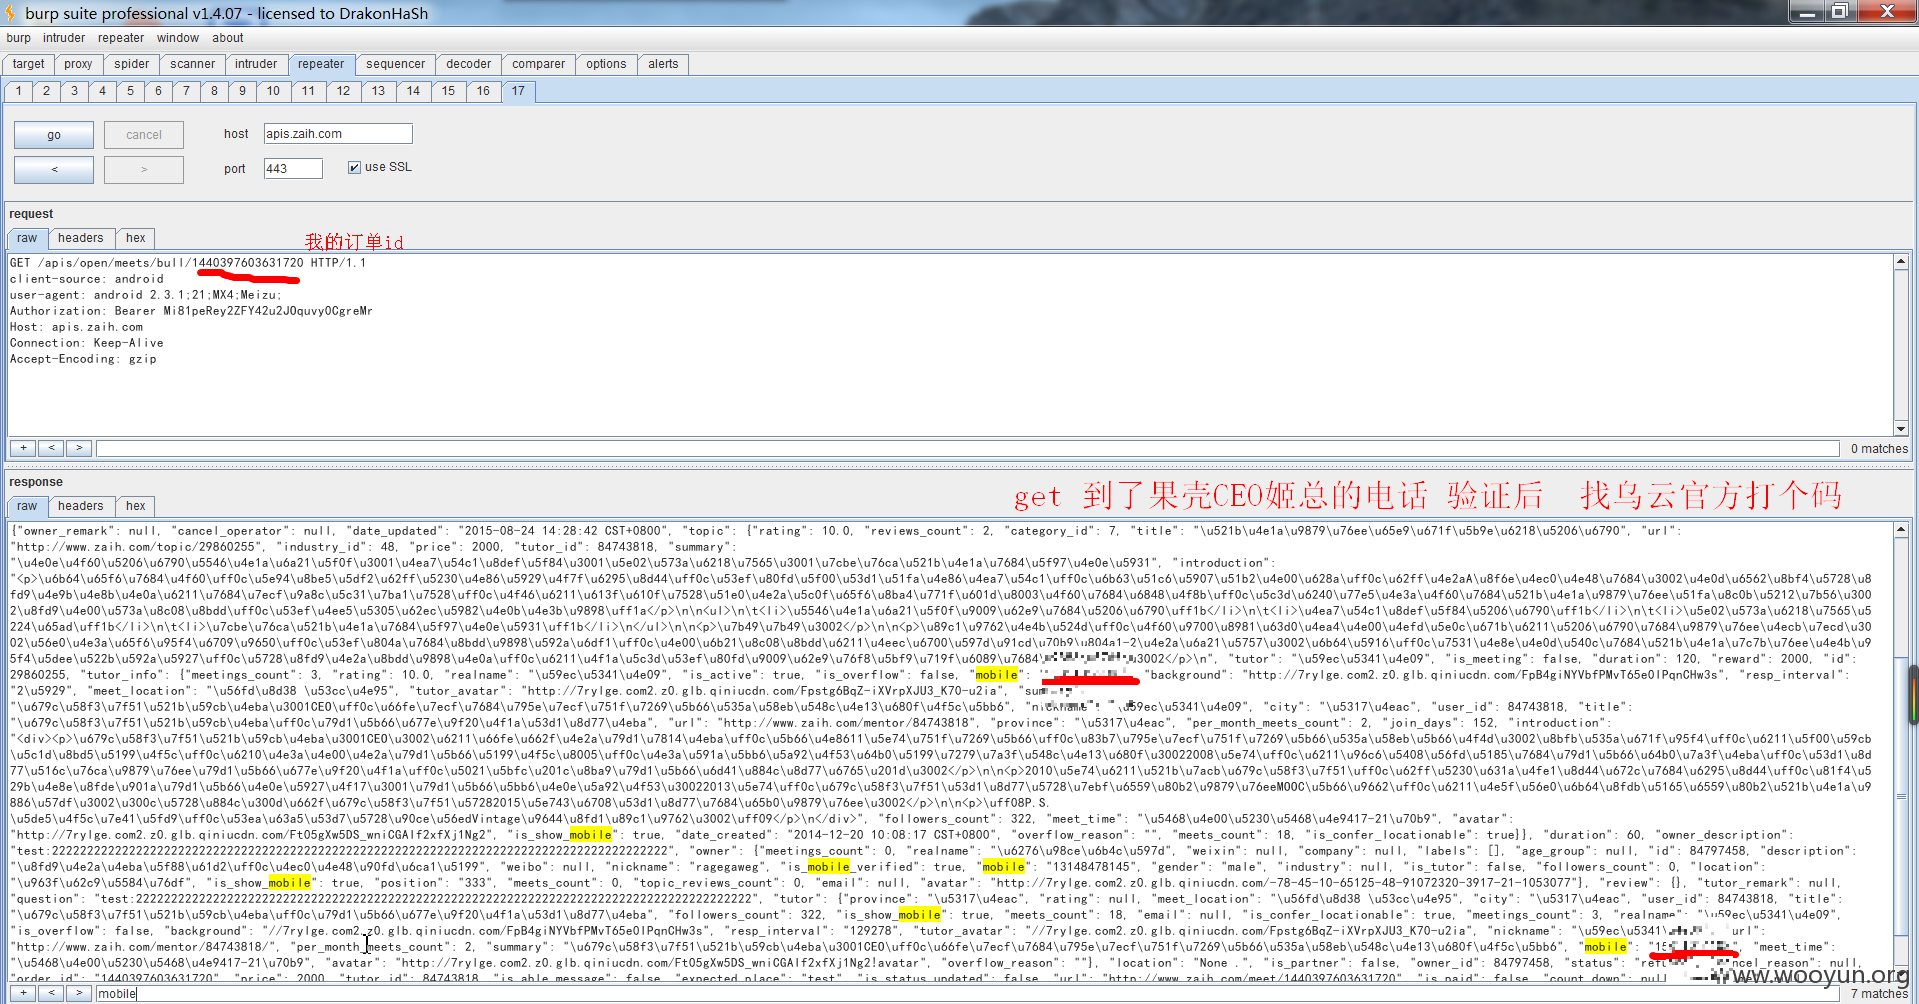
Task: Click request pane scrollbar down arrow
Action: click(1900, 428)
